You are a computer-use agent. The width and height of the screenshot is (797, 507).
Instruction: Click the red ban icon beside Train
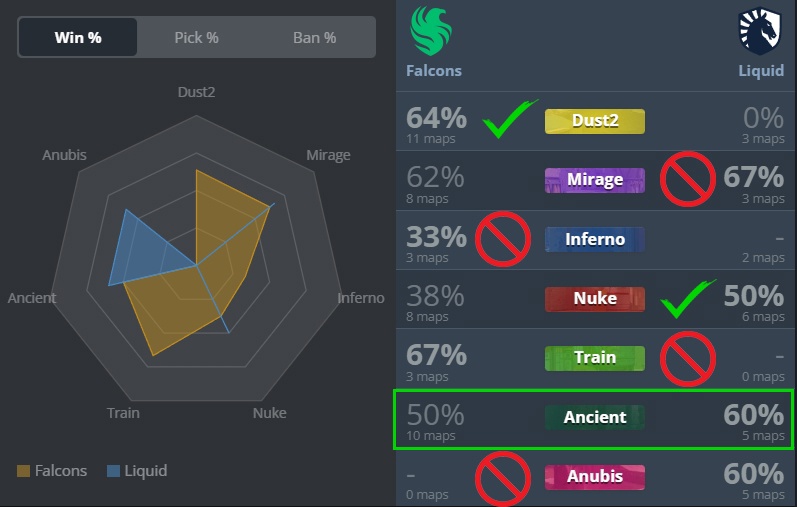tap(688, 359)
